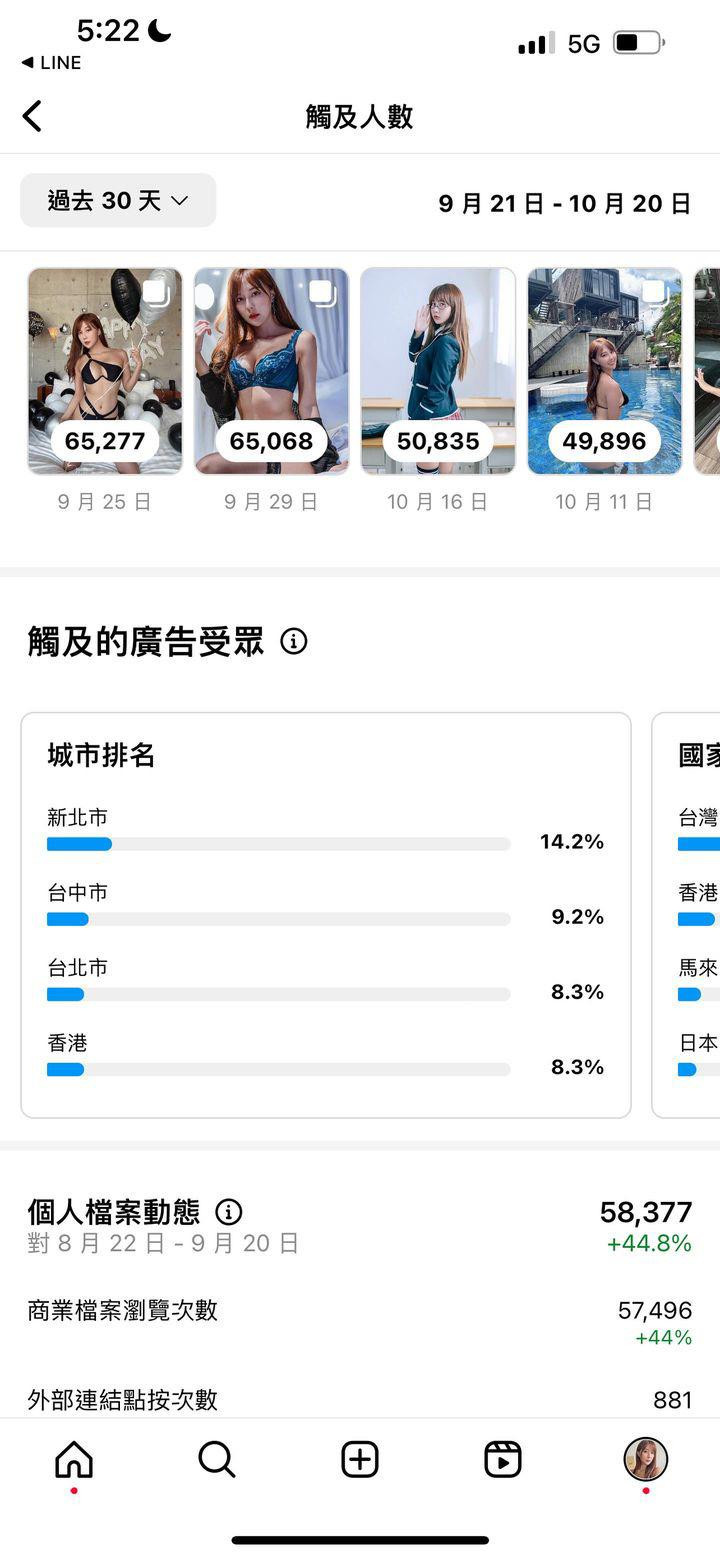Open the profile avatar in bottom bar
720x1558 pixels.
(646, 1460)
